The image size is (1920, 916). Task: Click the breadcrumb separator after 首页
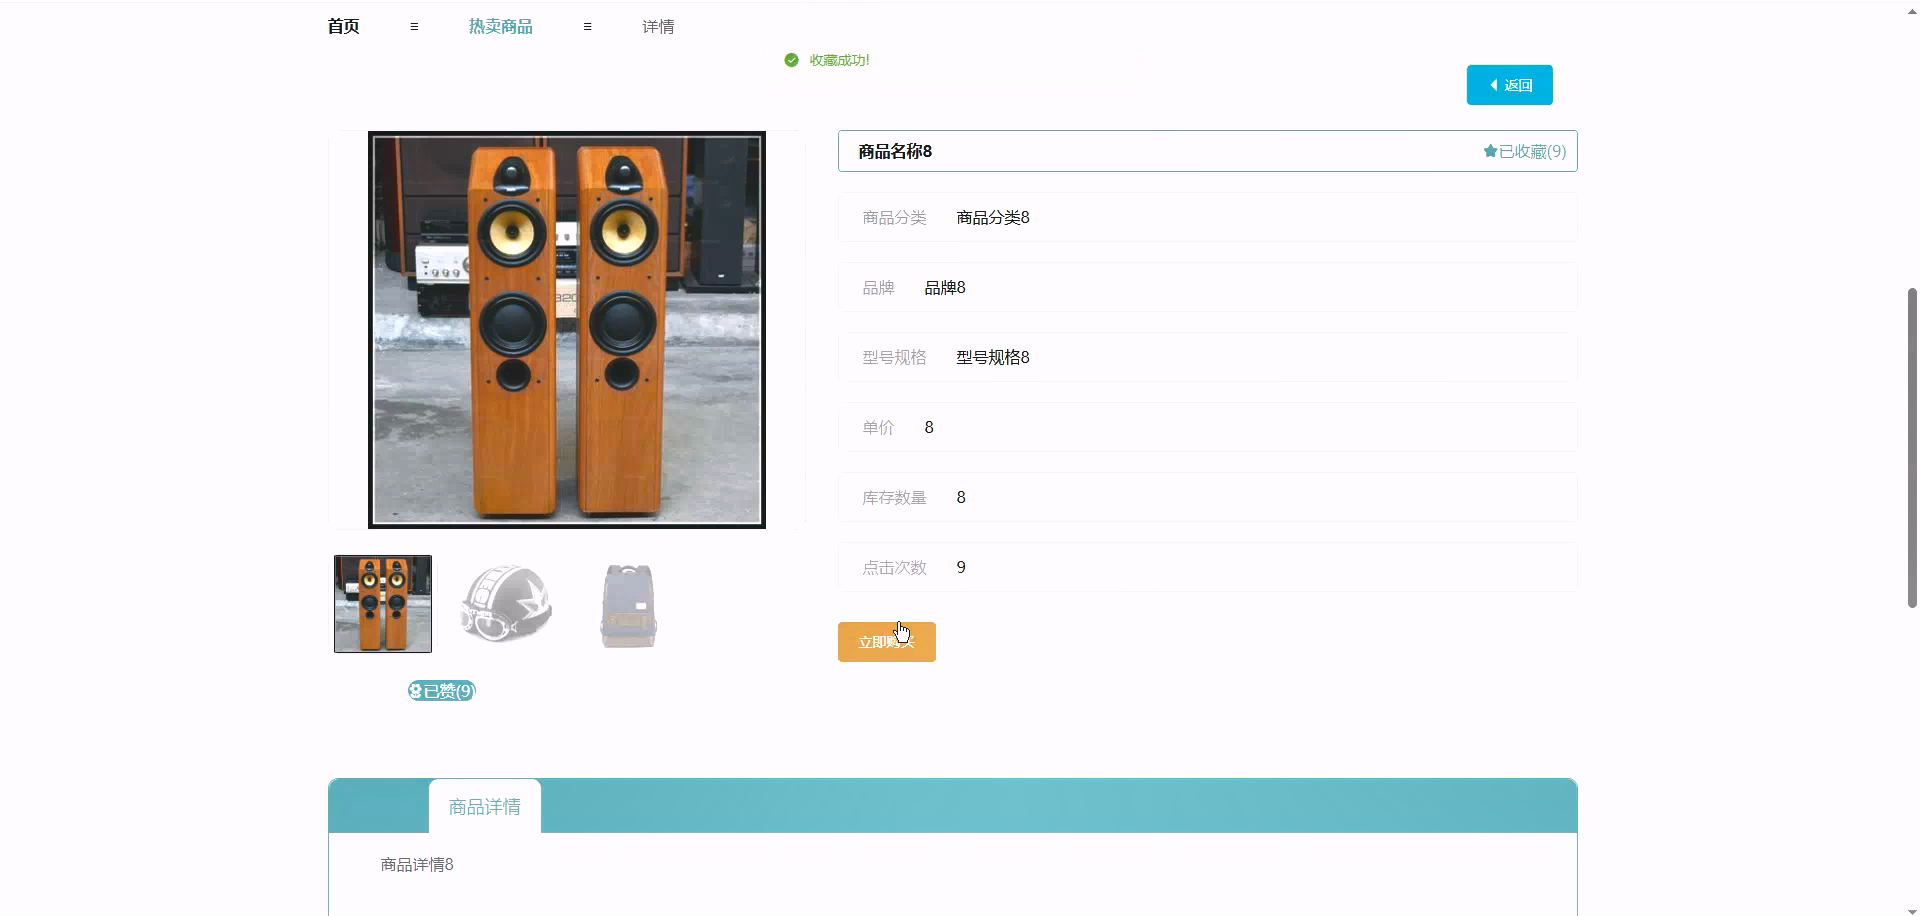click(414, 27)
